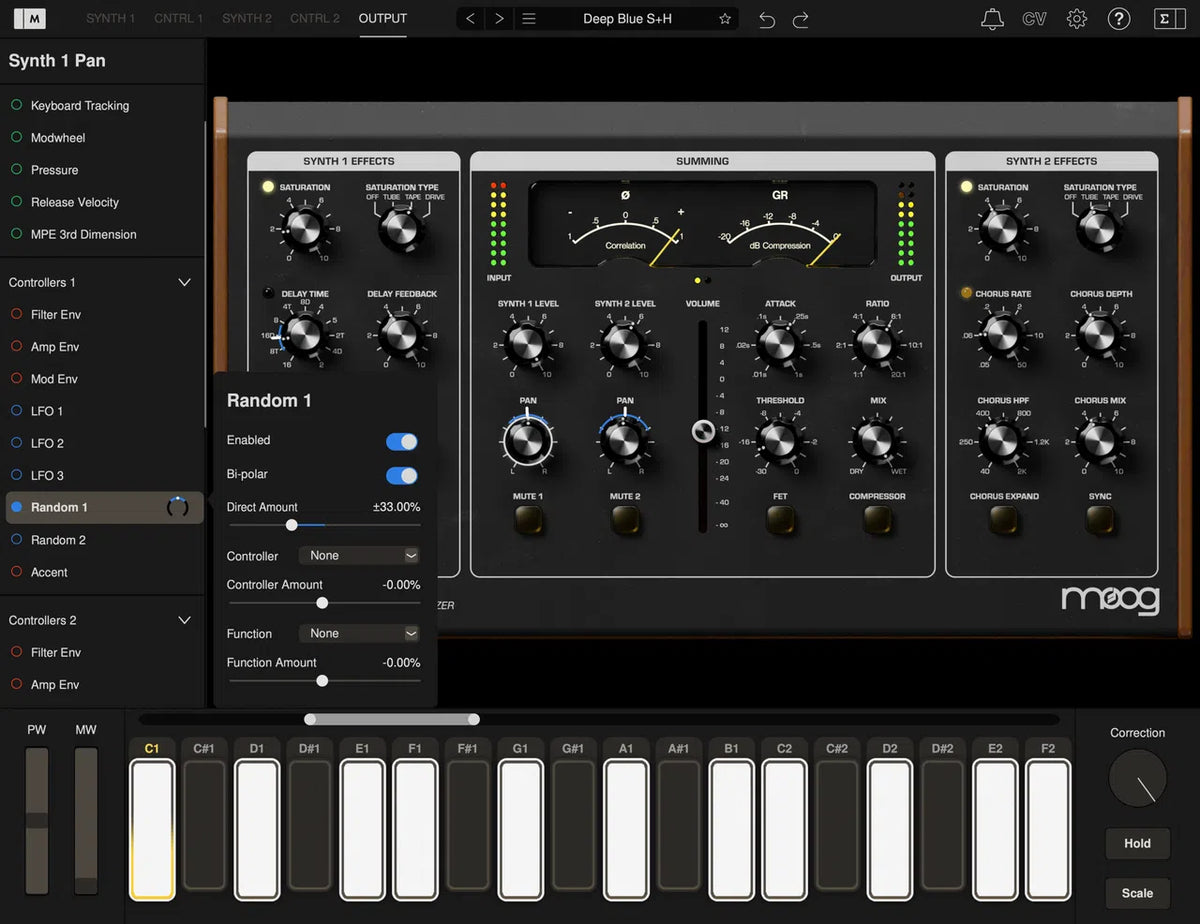Image resolution: width=1200 pixels, height=924 pixels.
Task: Turn off the Bi-polar toggle
Action: (x=401, y=475)
